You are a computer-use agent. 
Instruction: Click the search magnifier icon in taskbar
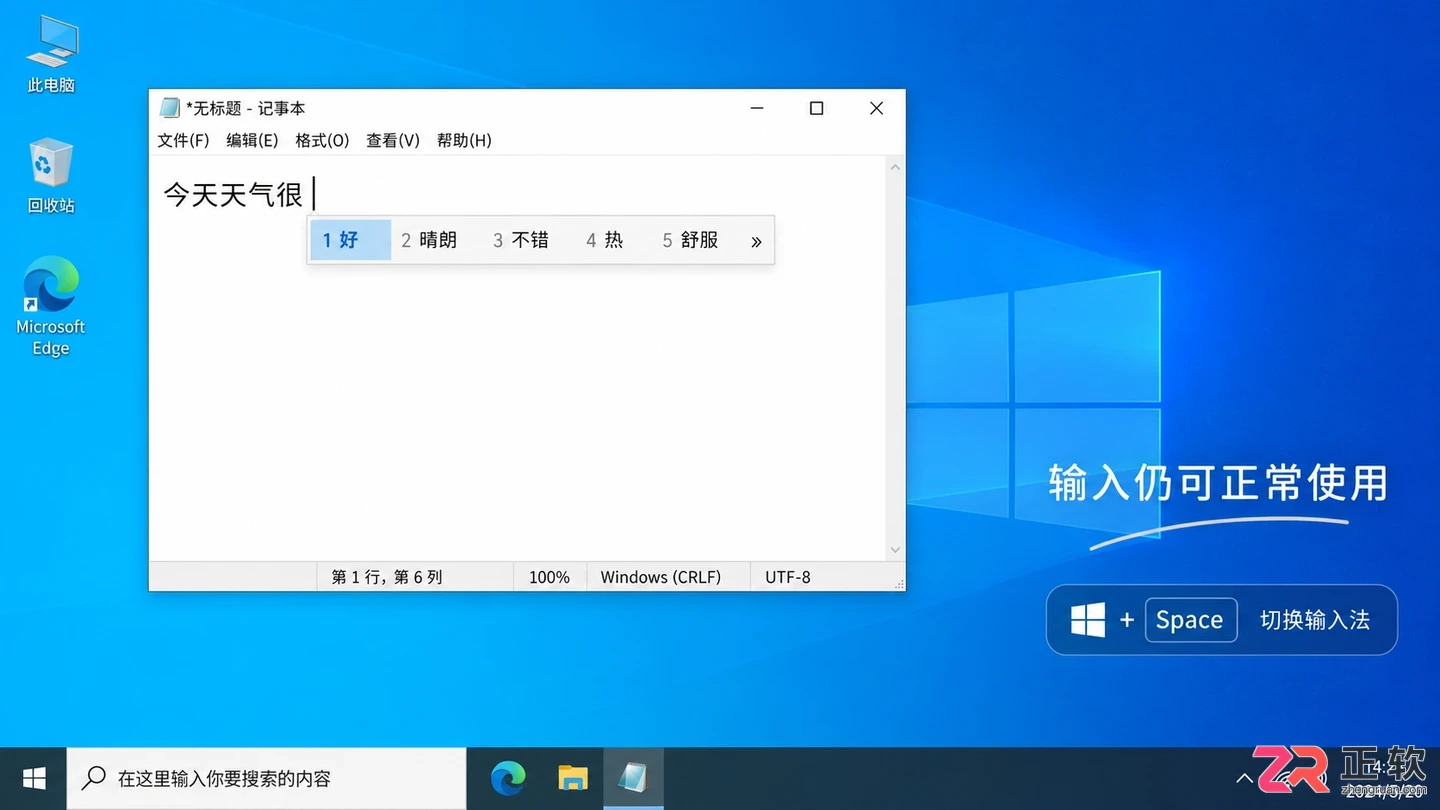(x=94, y=778)
